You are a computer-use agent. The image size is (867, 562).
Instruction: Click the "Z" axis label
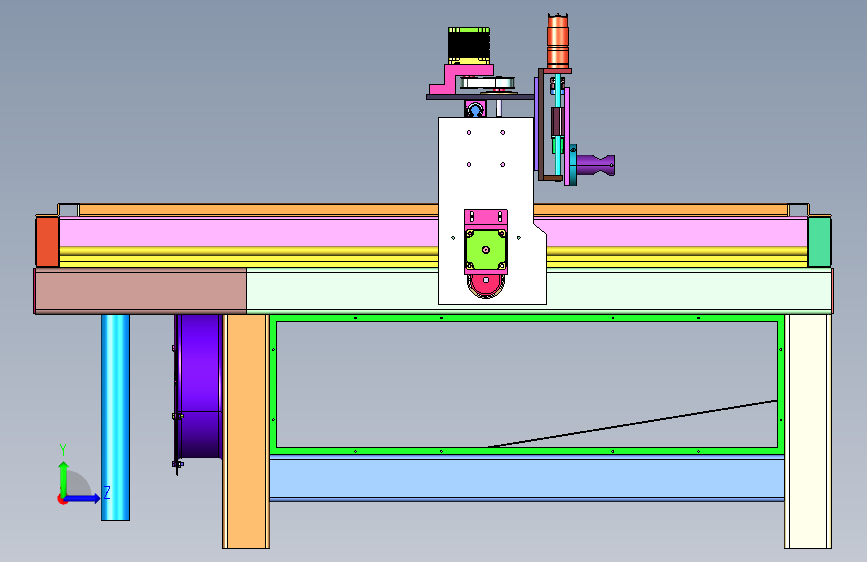pos(107,492)
